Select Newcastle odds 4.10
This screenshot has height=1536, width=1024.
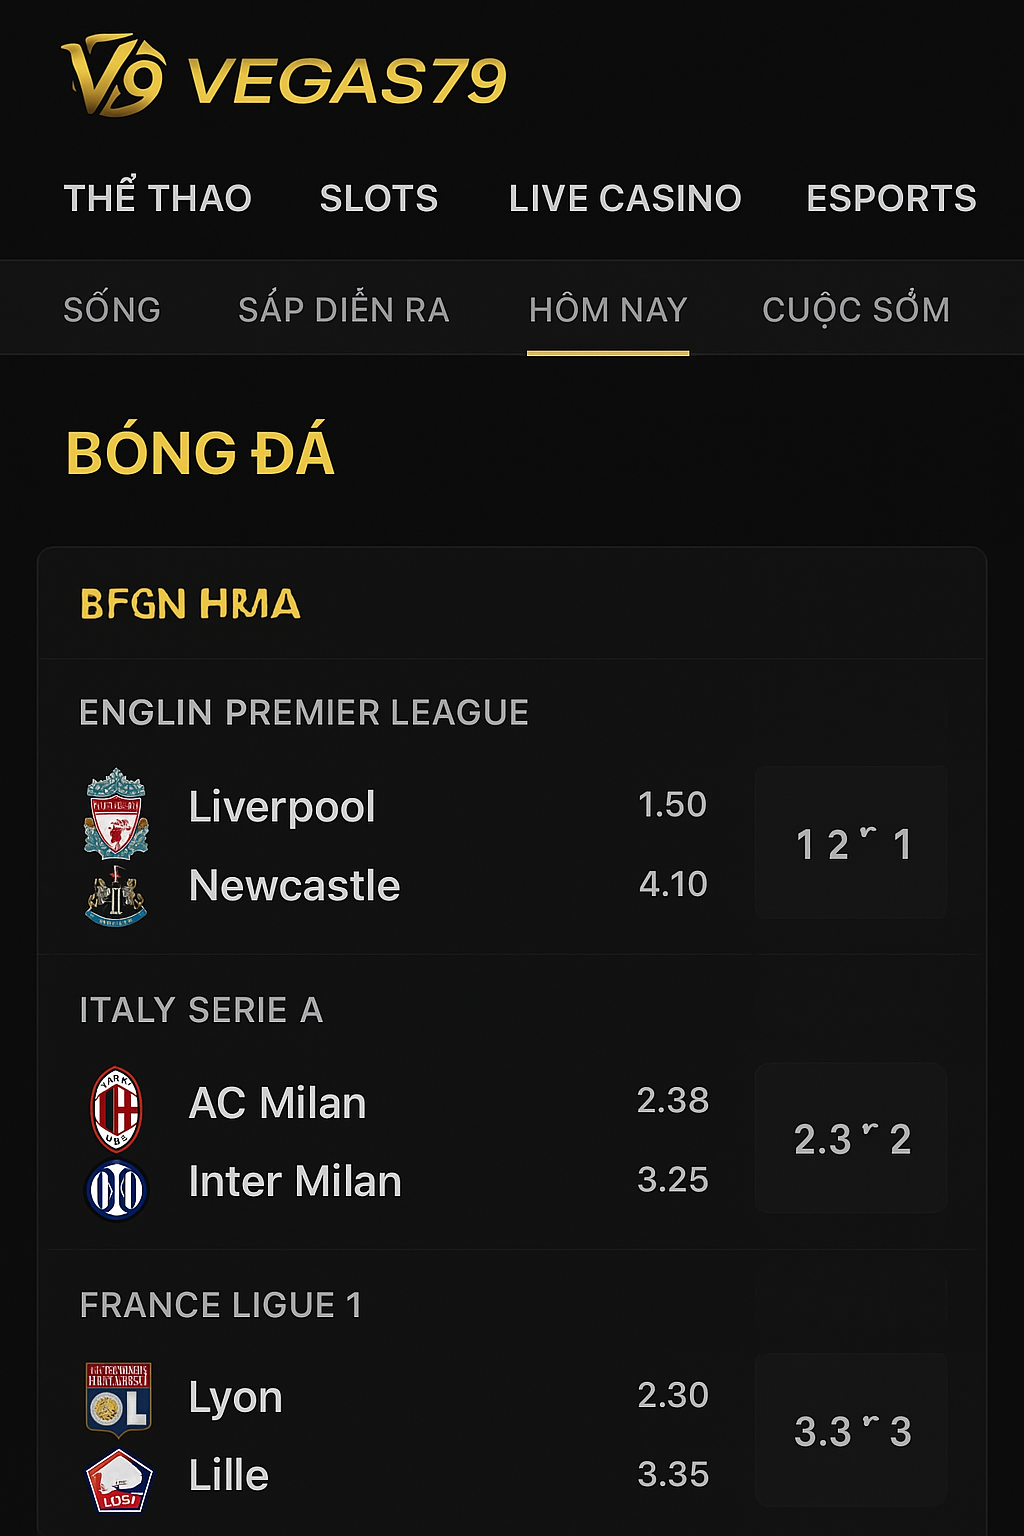(x=673, y=884)
